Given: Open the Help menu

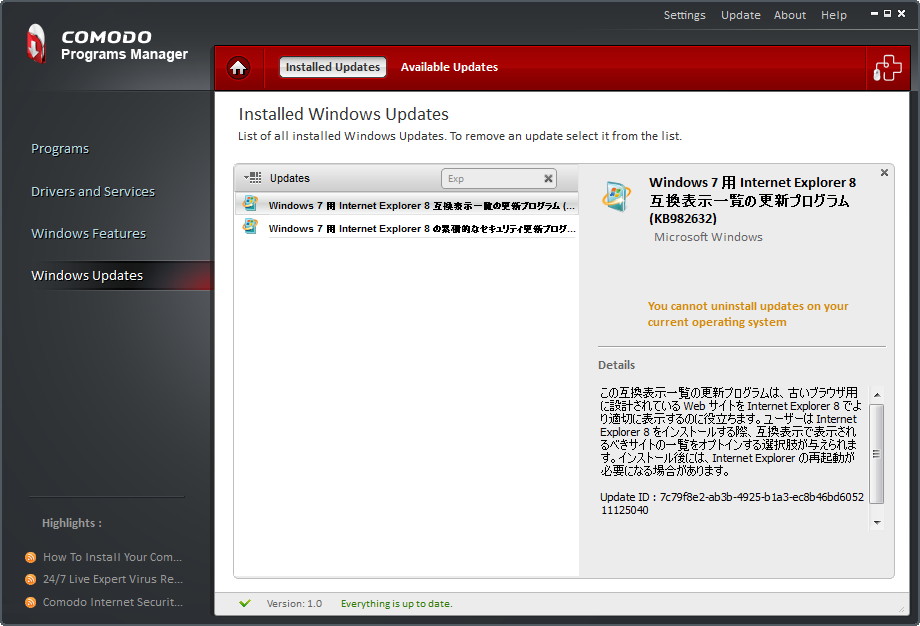Looking at the screenshot, I should pyautogui.click(x=833, y=15).
